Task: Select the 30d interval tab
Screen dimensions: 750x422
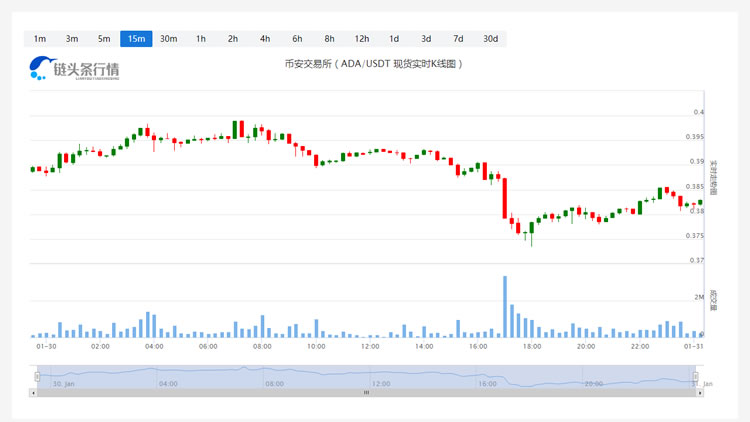Action: point(490,39)
